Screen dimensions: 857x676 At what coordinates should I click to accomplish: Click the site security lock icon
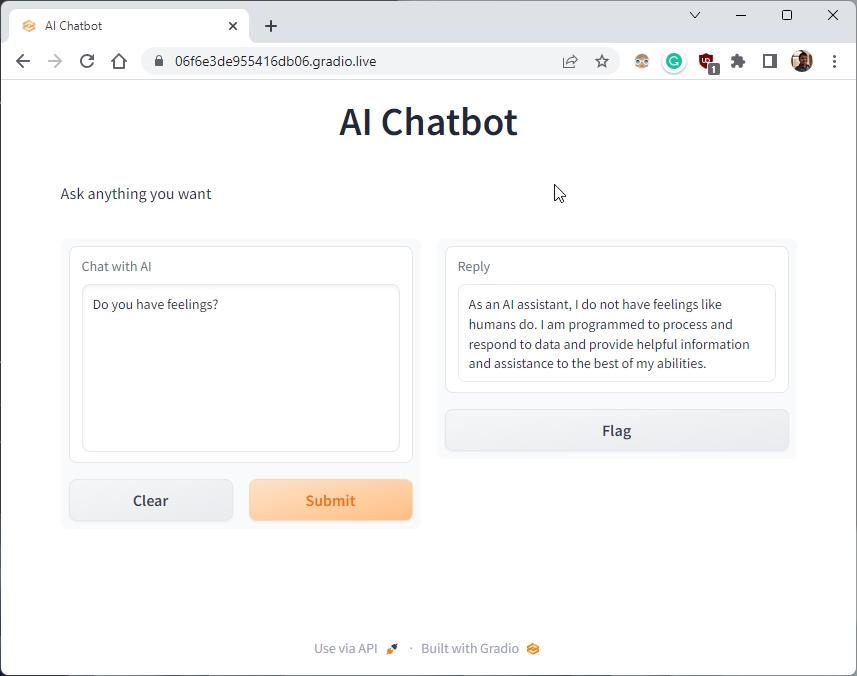click(157, 61)
